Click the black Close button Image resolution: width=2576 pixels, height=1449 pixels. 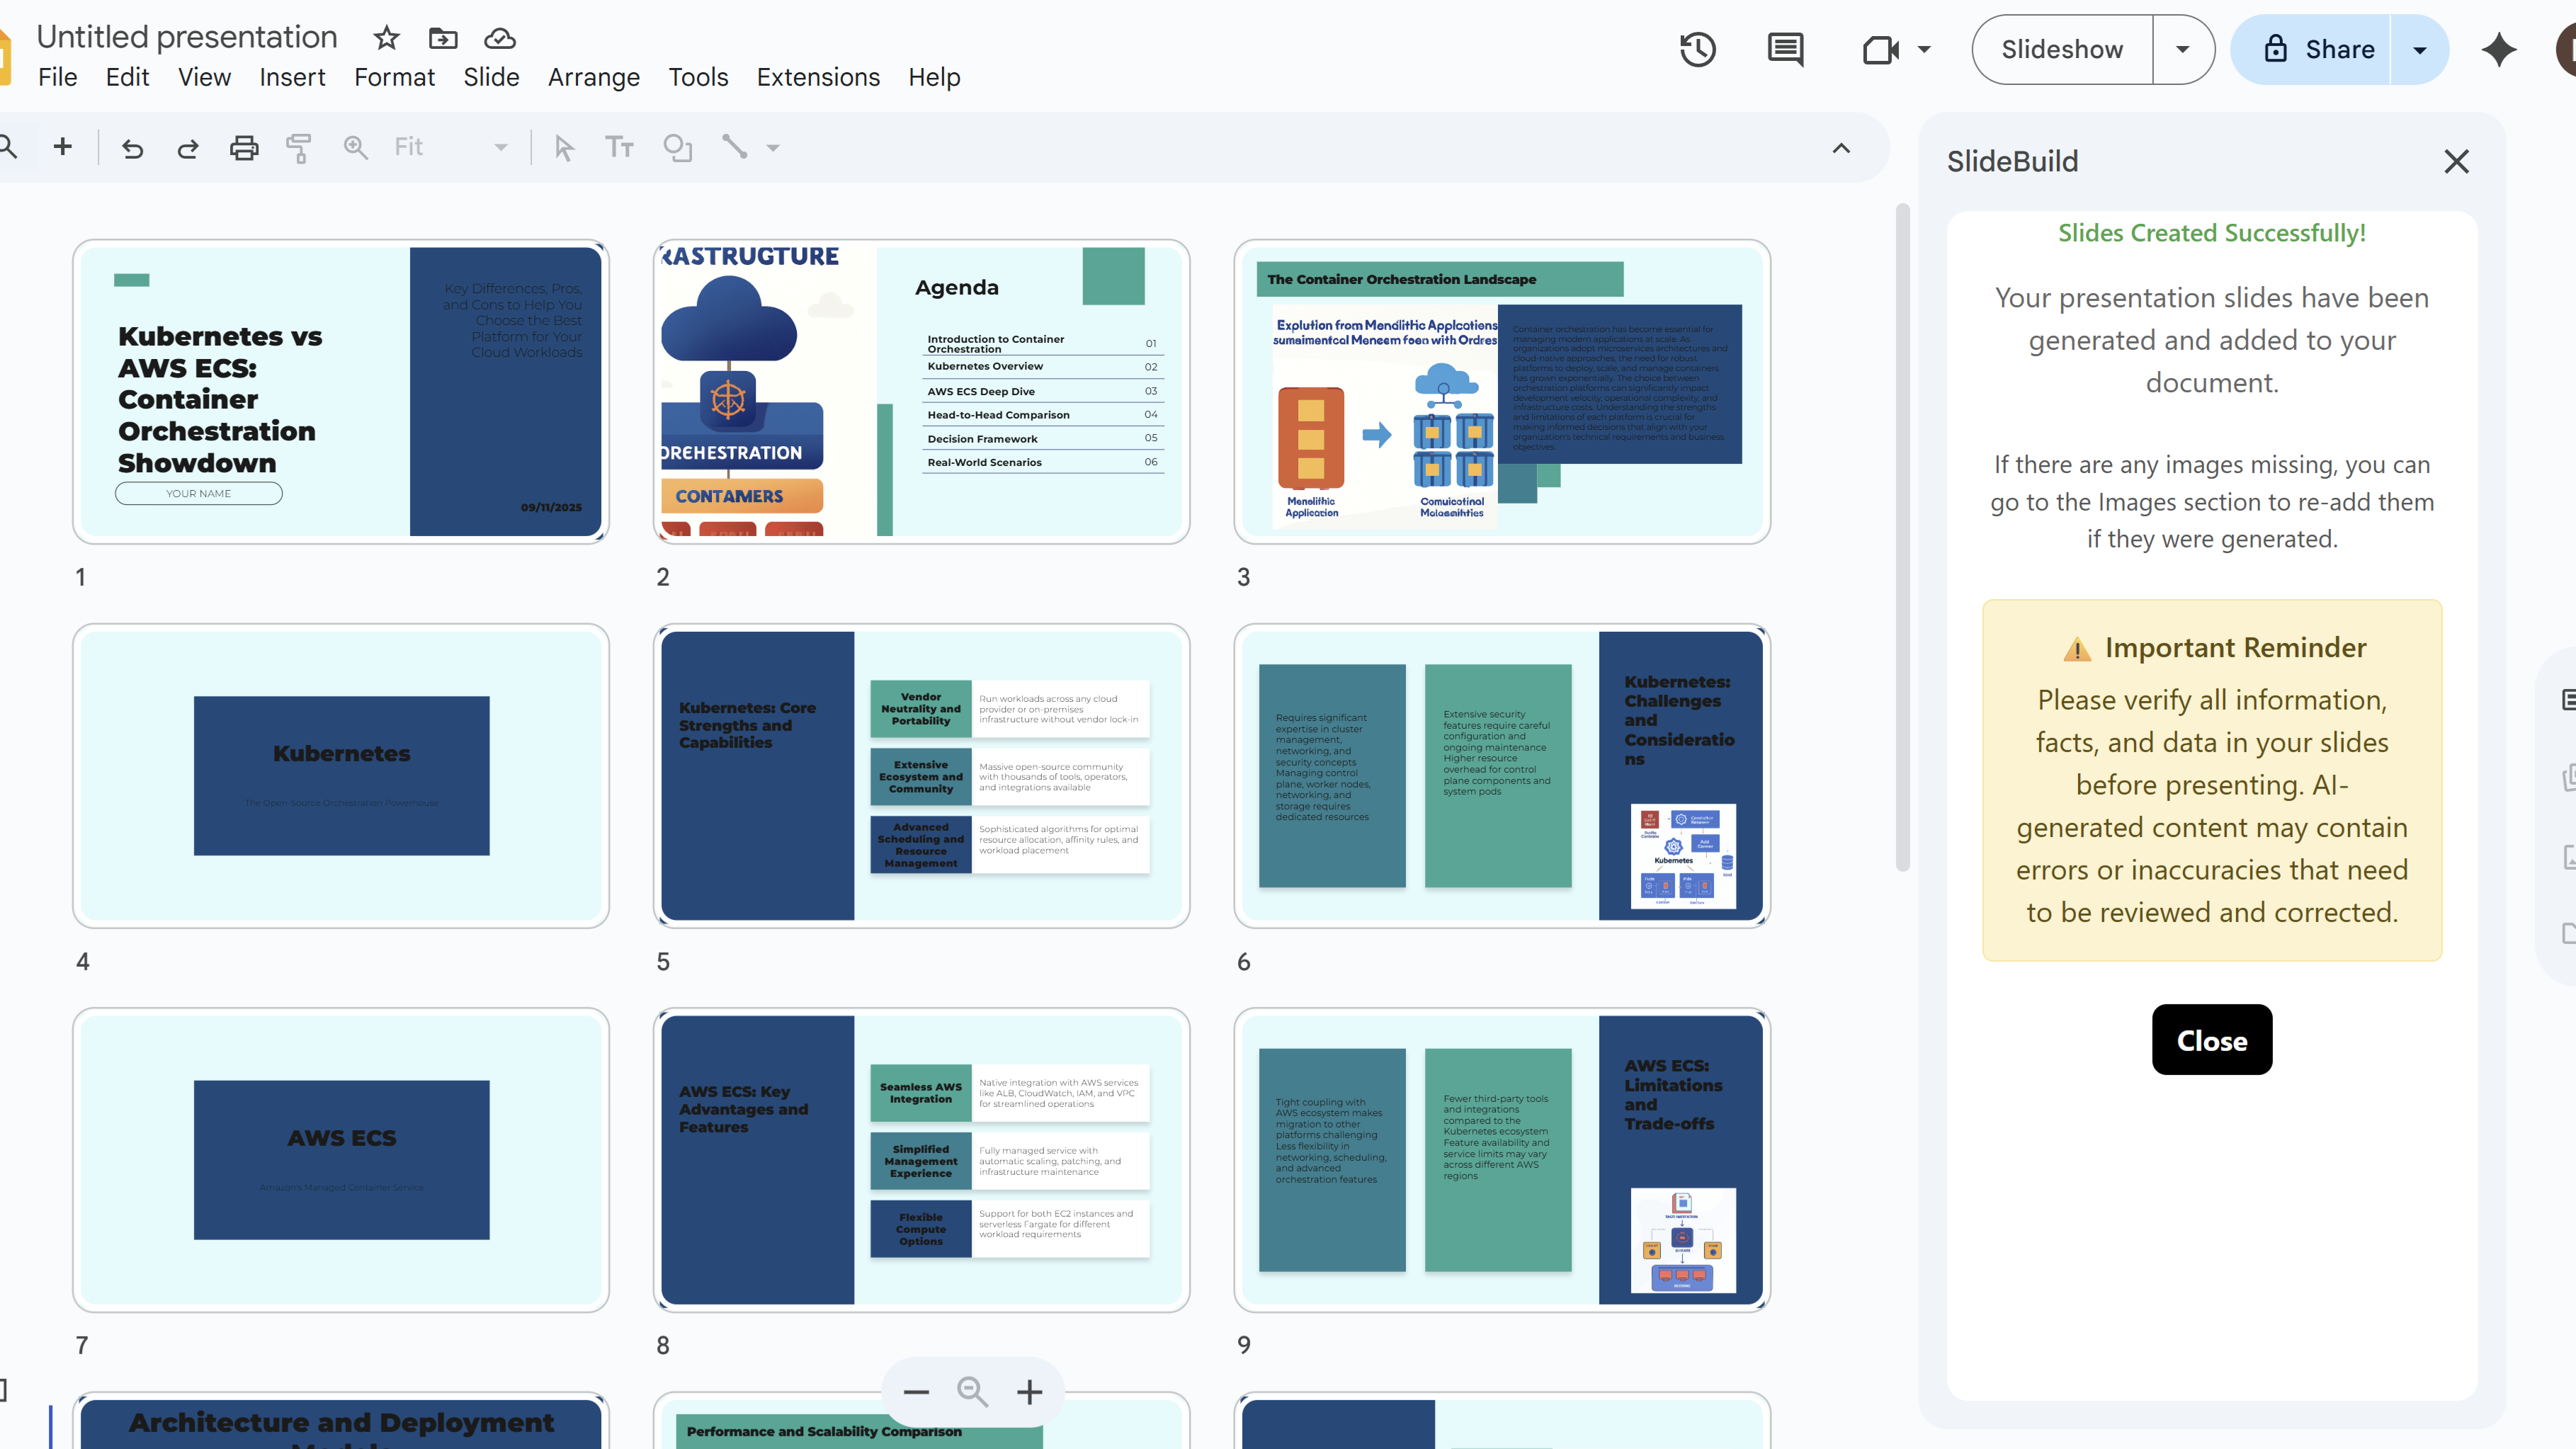tap(2212, 1040)
